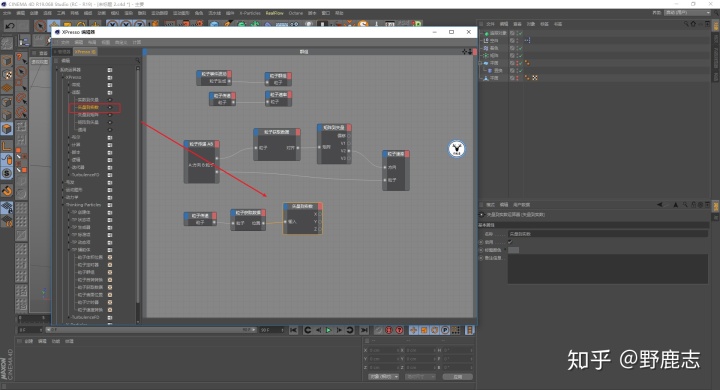Expand the 逻辑 group in pool tree
This screenshot has width=720, height=390.
pos(70,160)
